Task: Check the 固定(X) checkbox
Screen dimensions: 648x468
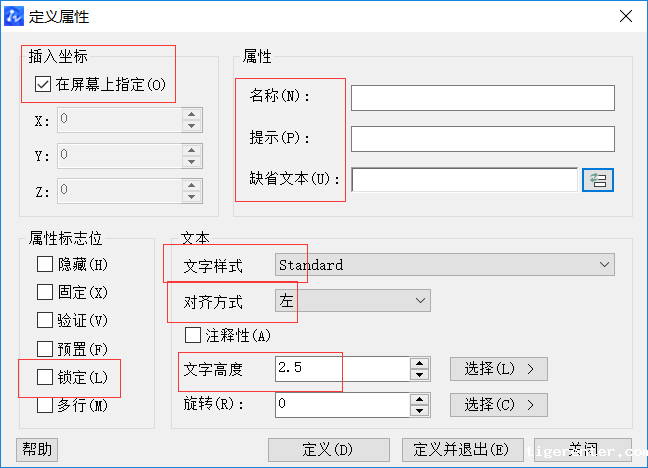Action: click(45, 293)
